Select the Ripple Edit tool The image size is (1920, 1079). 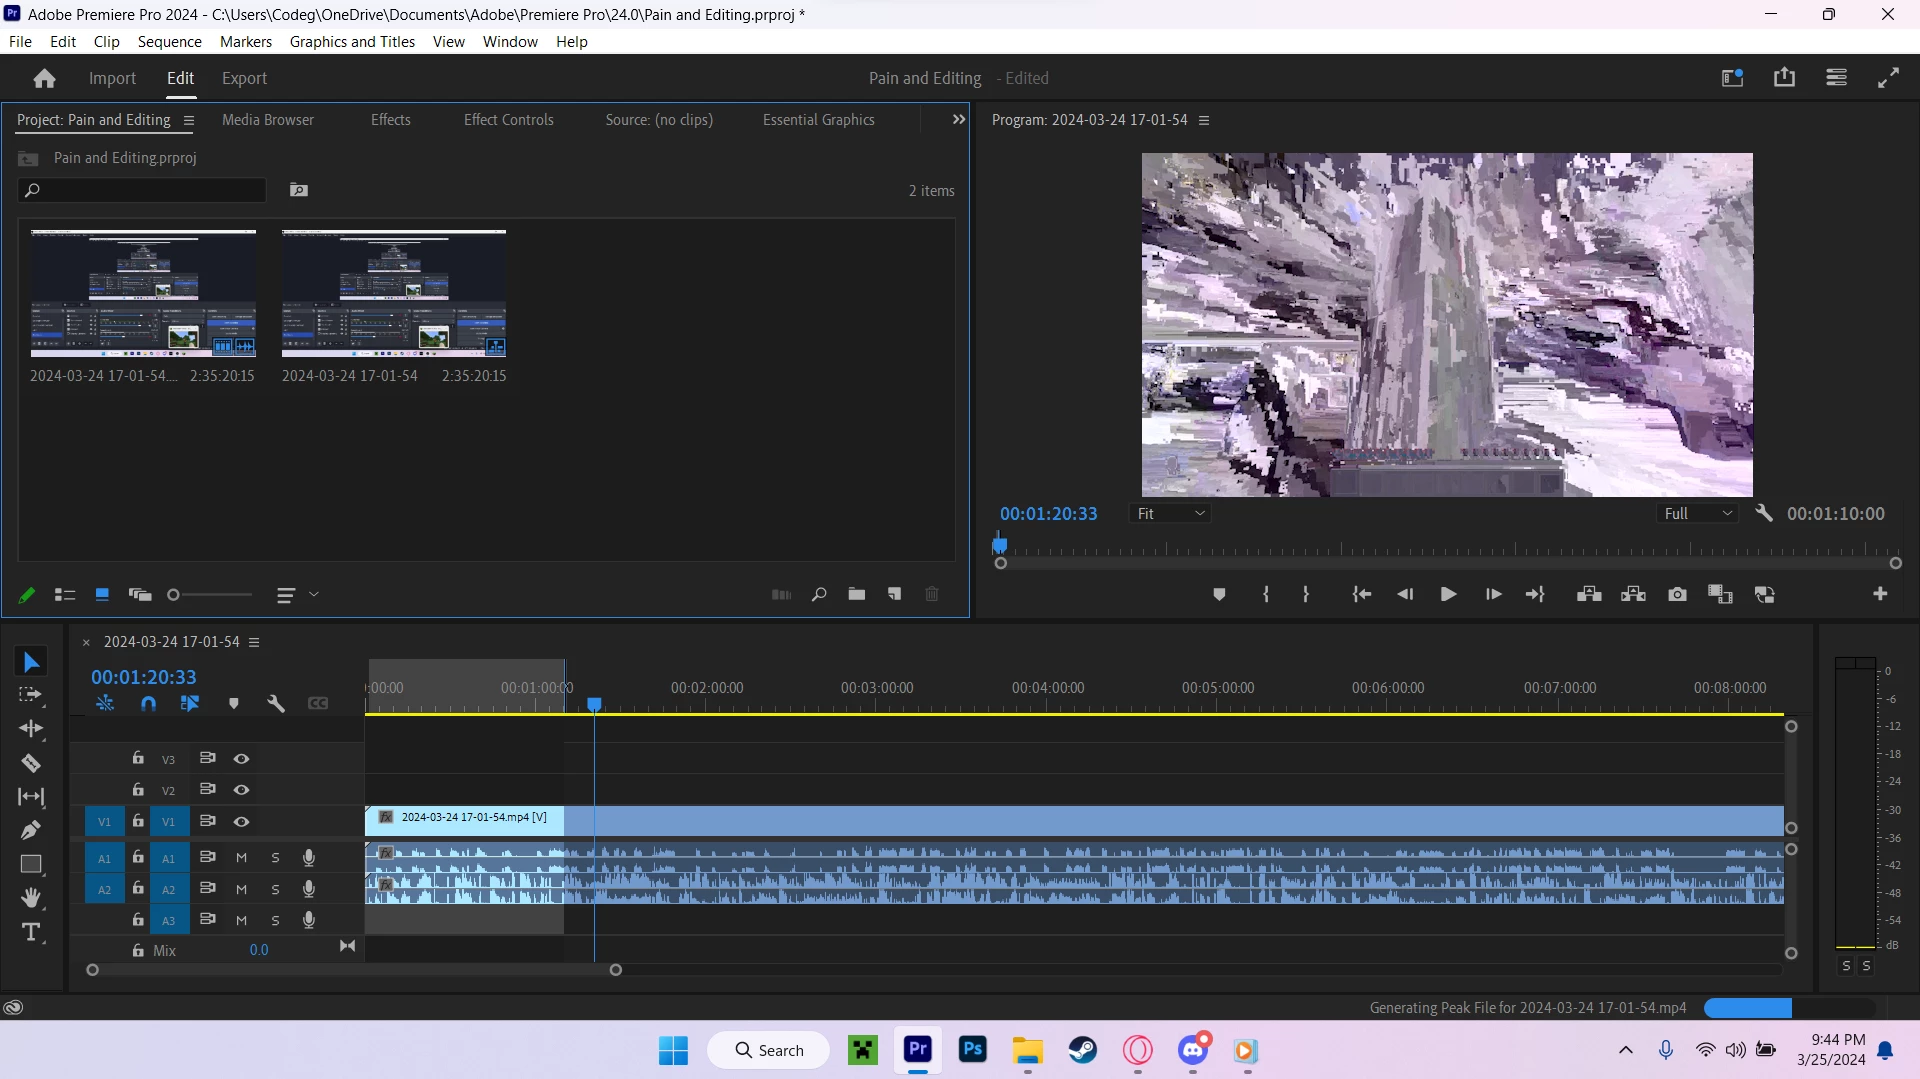click(31, 728)
